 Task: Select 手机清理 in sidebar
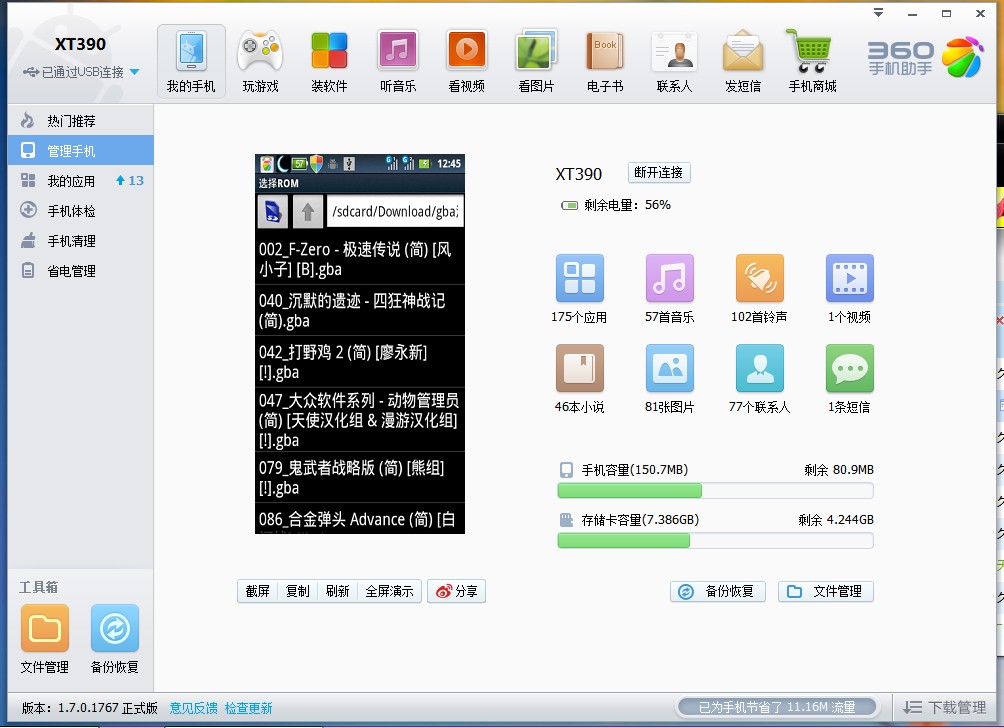[81, 241]
